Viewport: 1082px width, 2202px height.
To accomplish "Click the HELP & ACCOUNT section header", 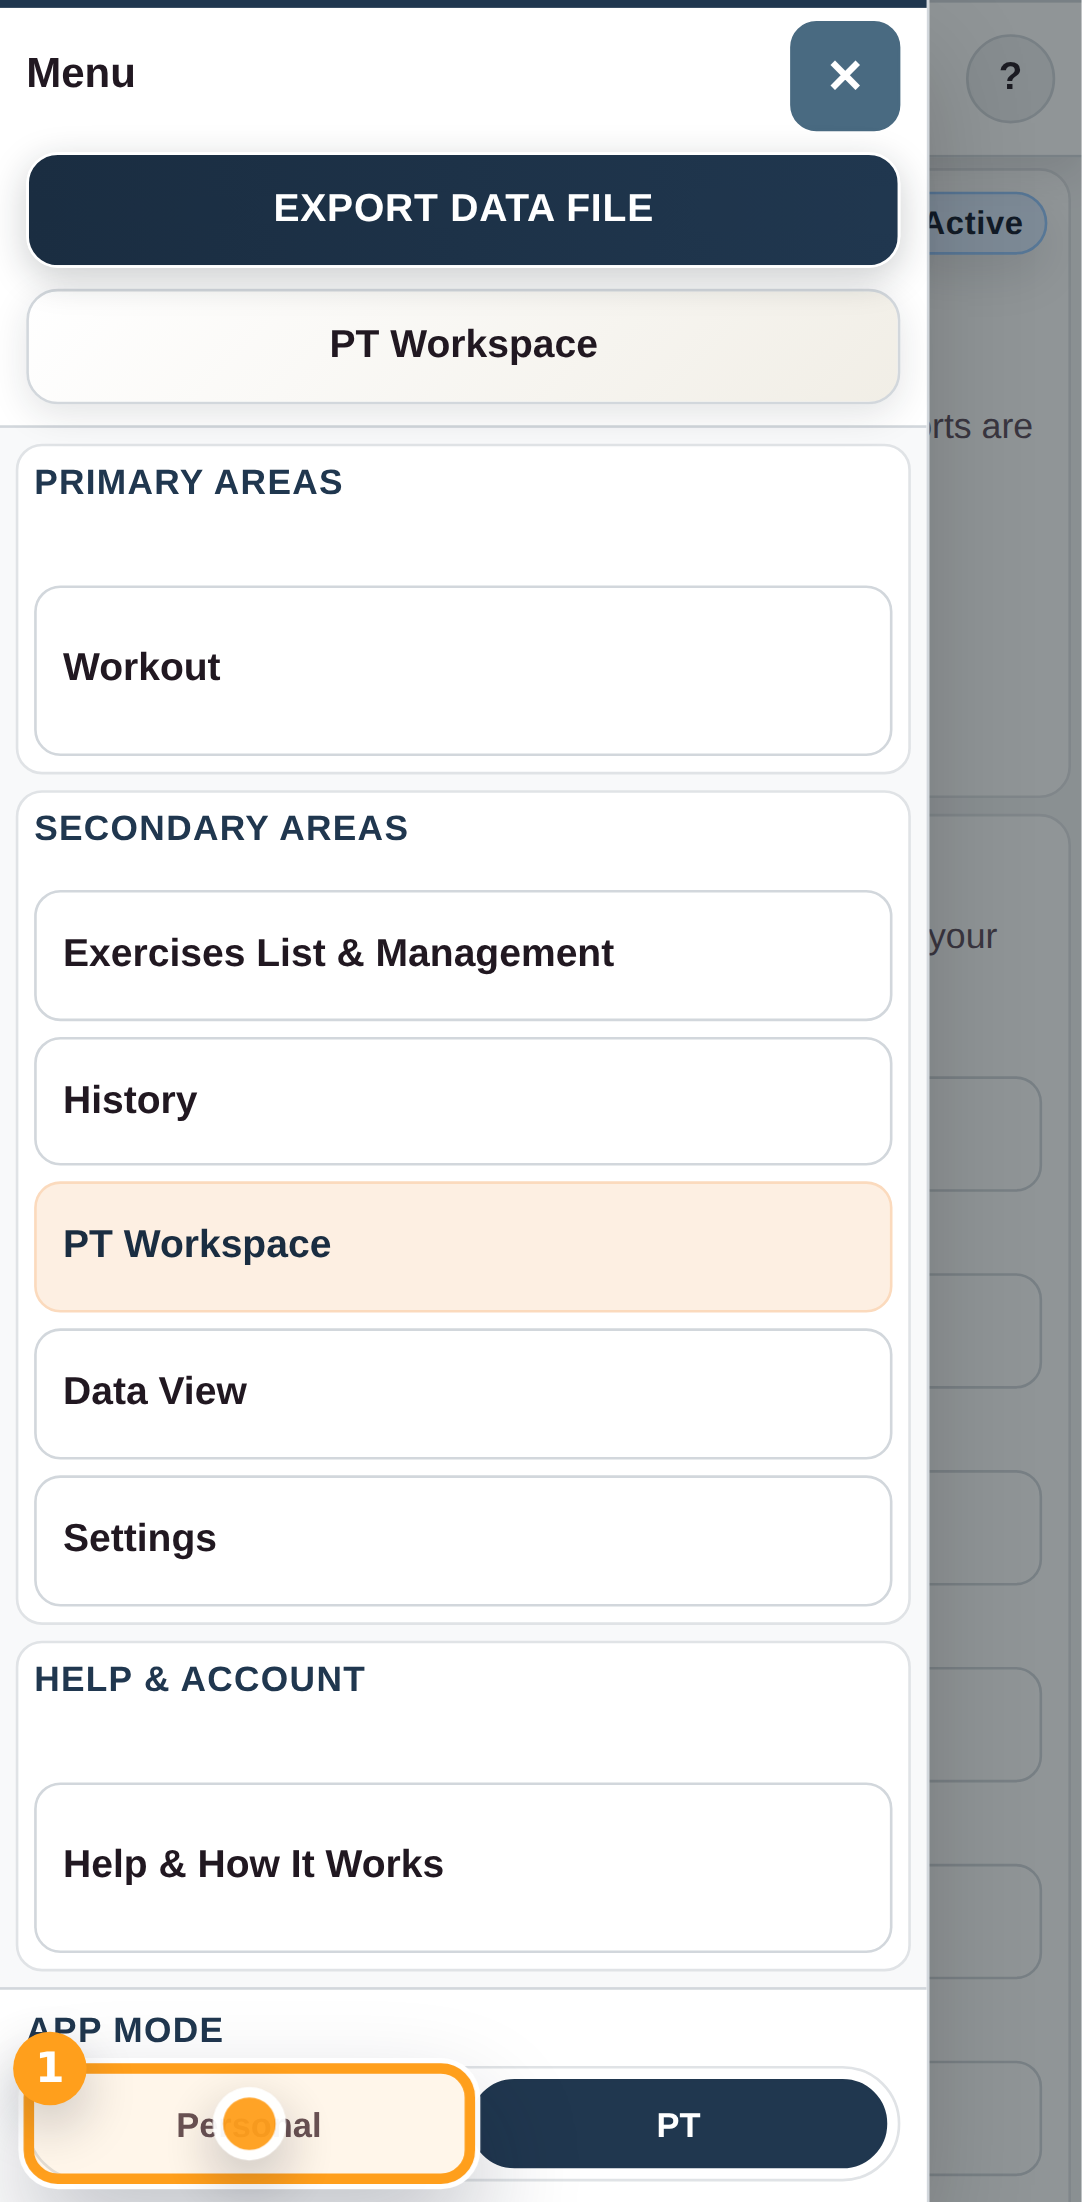I will click(199, 1680).
